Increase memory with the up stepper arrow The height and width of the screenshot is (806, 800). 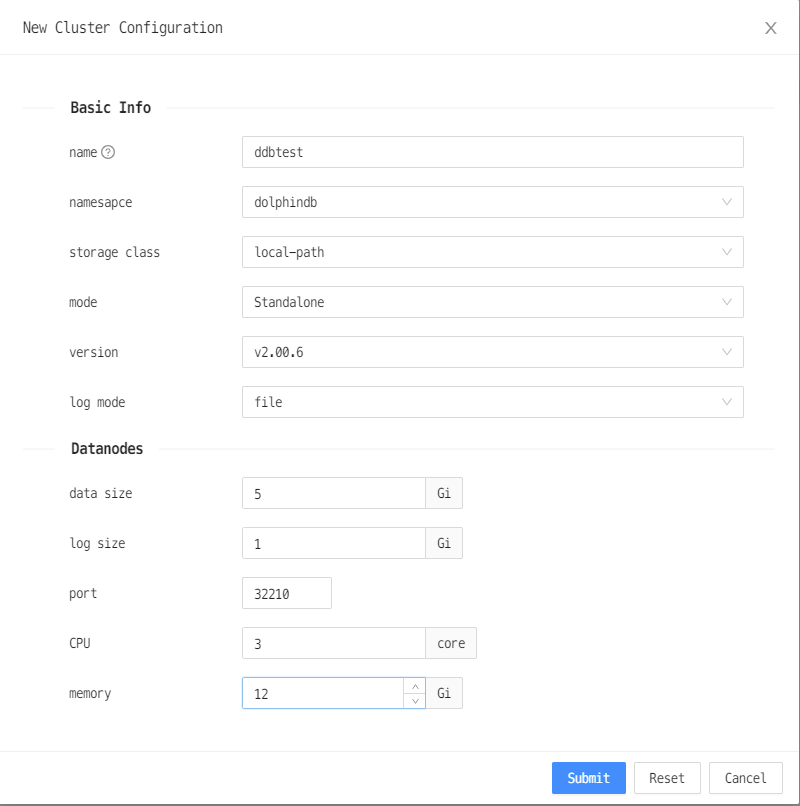pyautogui.click(x=416, y=687)
